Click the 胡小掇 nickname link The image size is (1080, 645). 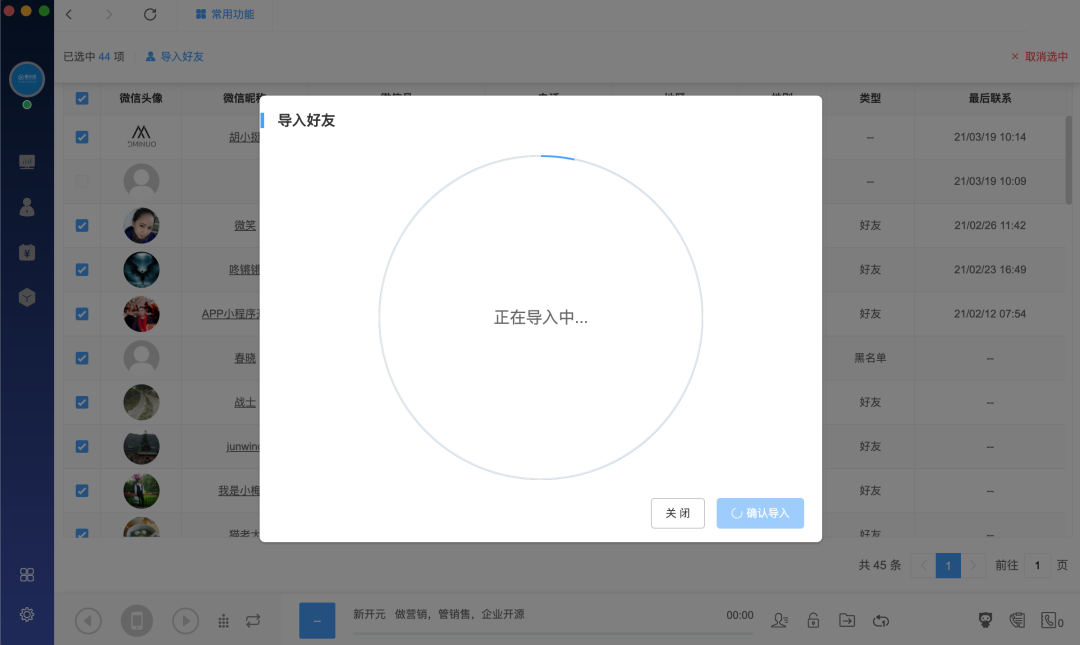[244, 137]
